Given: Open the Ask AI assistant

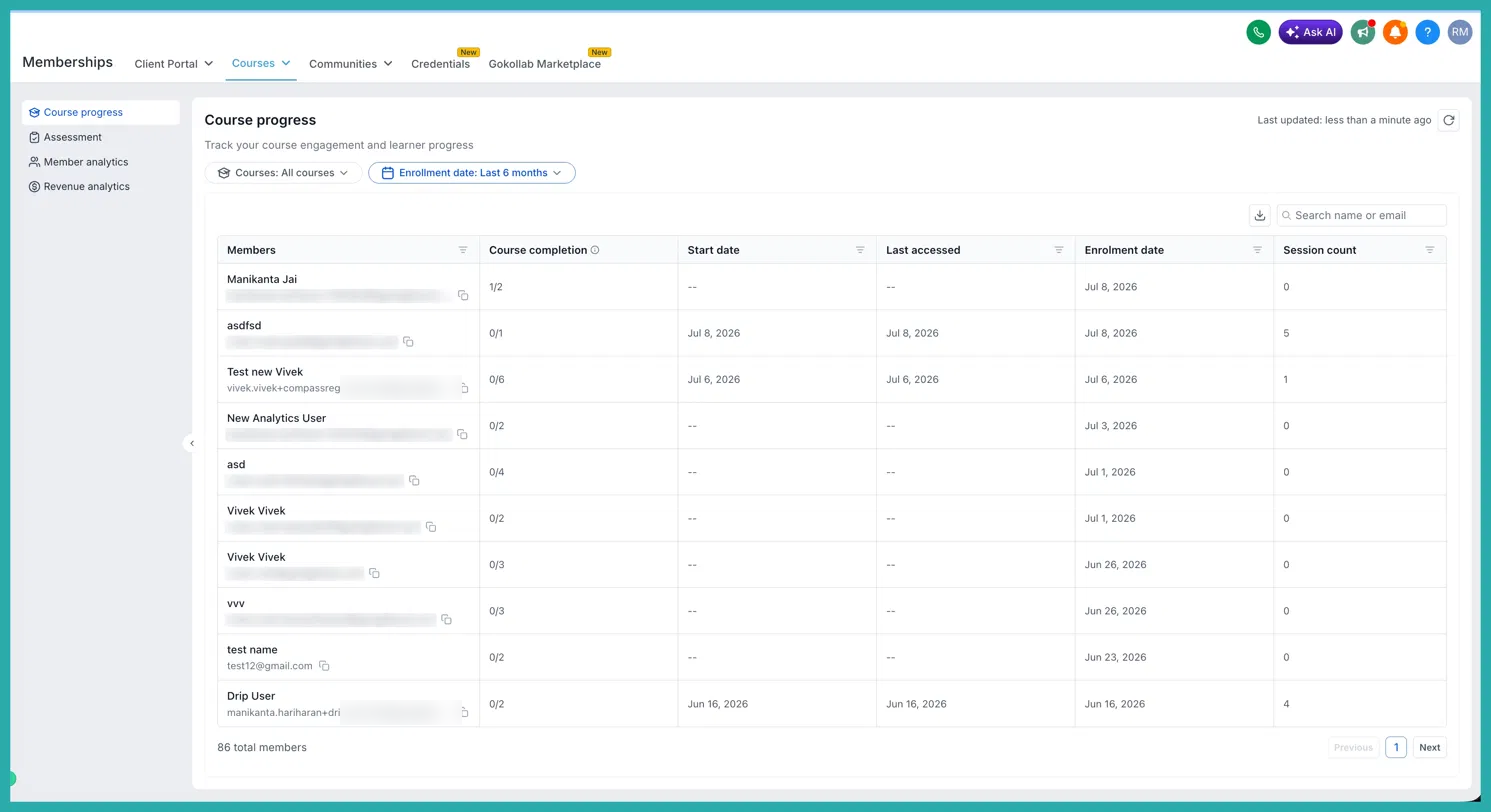Looking at the screenshot, I should click(x=1310, y=32).
